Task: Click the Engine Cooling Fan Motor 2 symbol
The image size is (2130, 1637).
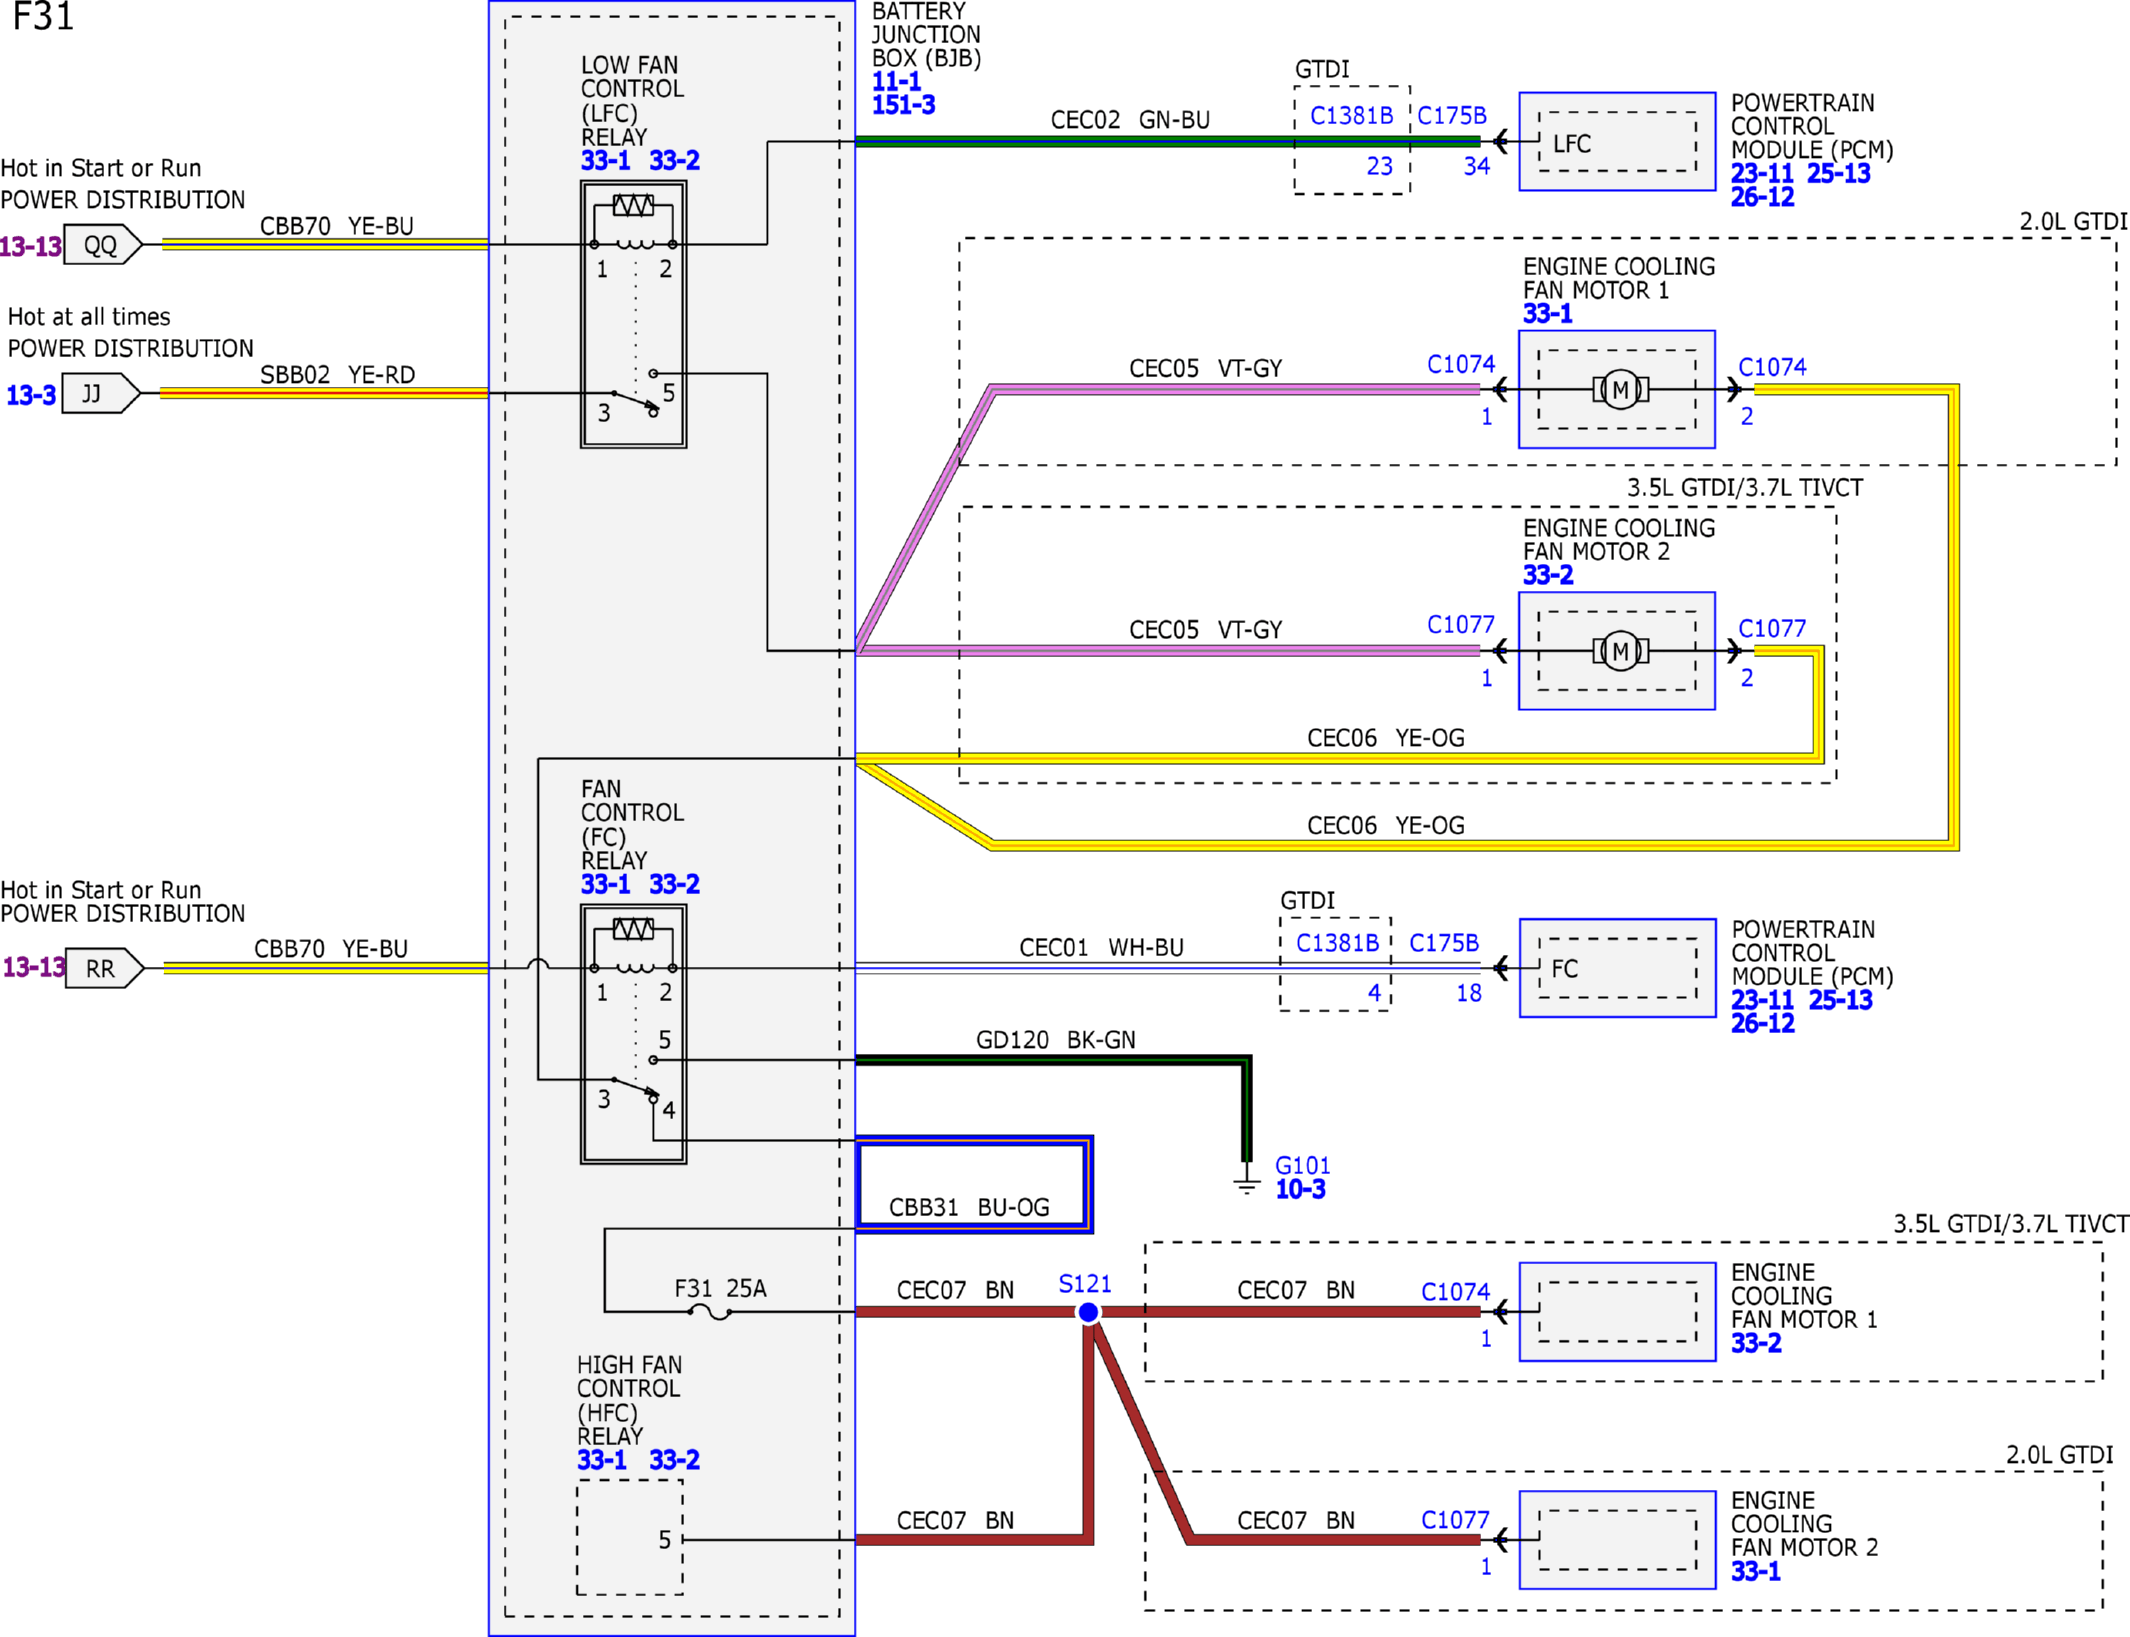Action: [x=1620, y=652]
